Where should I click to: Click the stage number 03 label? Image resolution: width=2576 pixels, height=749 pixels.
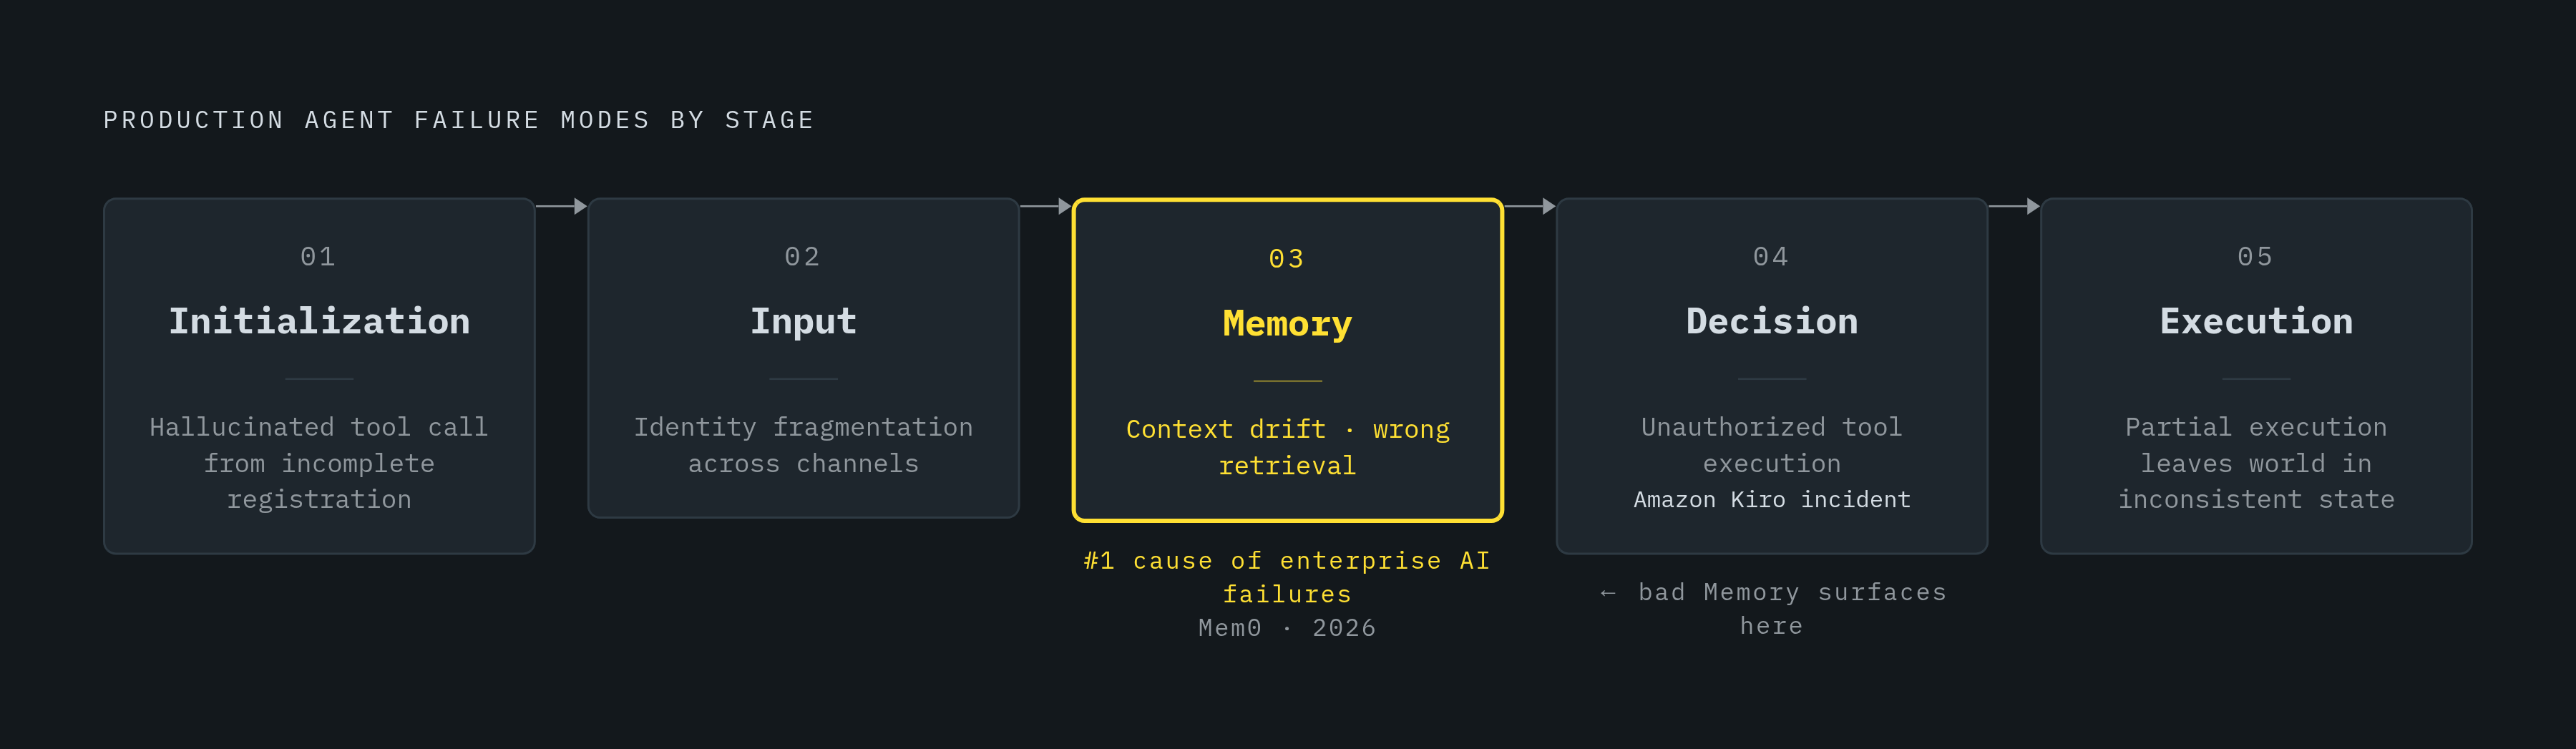click(x=1287, y=259)
